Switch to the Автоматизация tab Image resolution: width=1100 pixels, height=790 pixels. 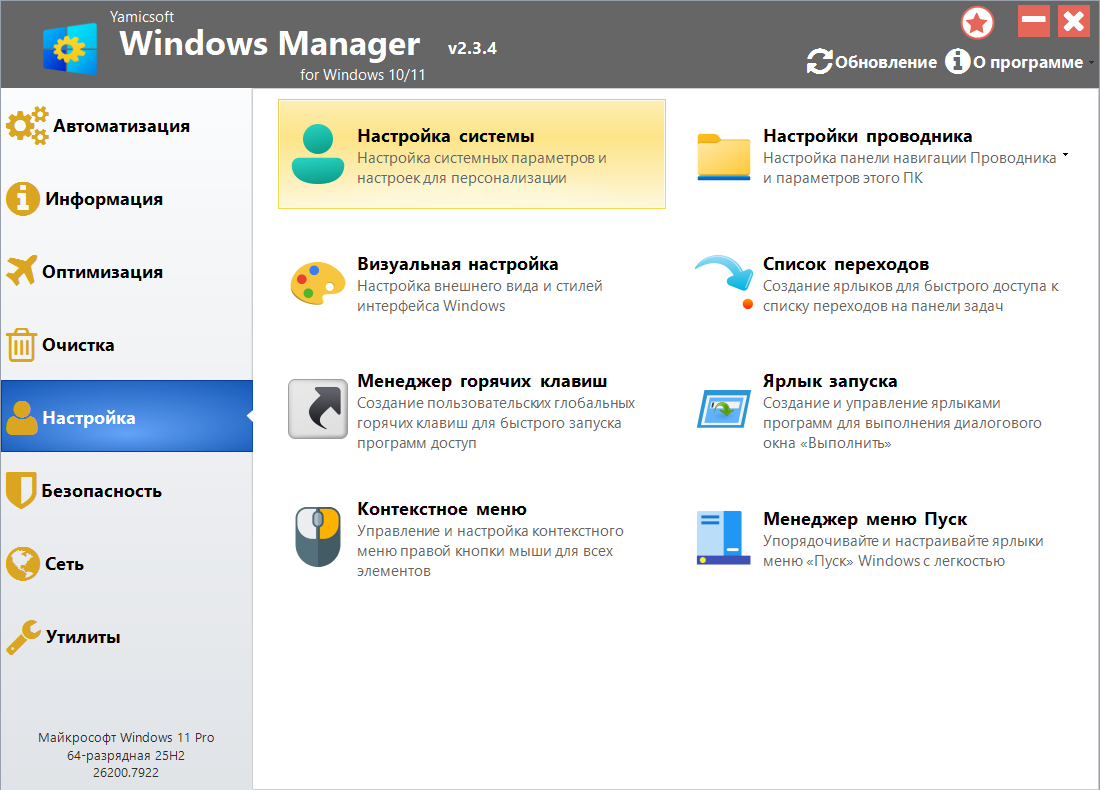[121, 126]
